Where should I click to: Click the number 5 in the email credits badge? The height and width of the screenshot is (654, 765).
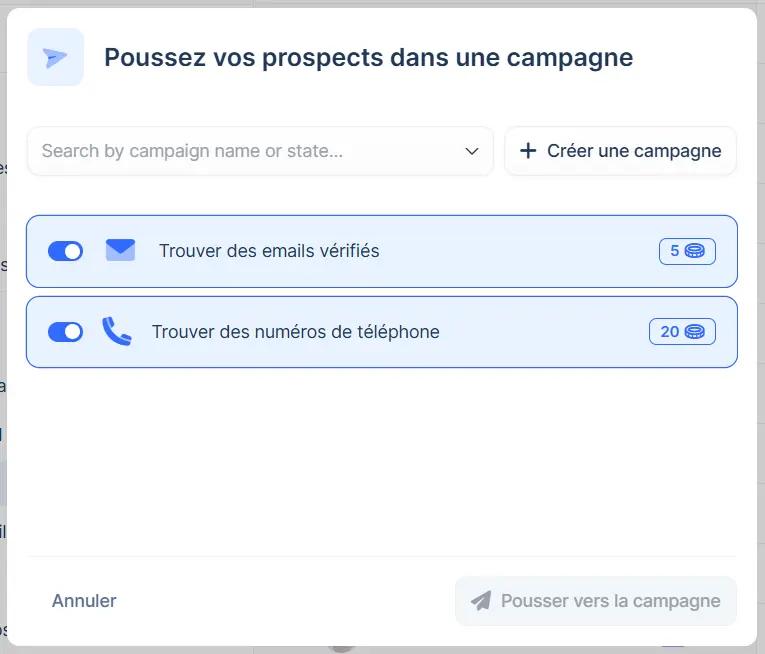675,251
